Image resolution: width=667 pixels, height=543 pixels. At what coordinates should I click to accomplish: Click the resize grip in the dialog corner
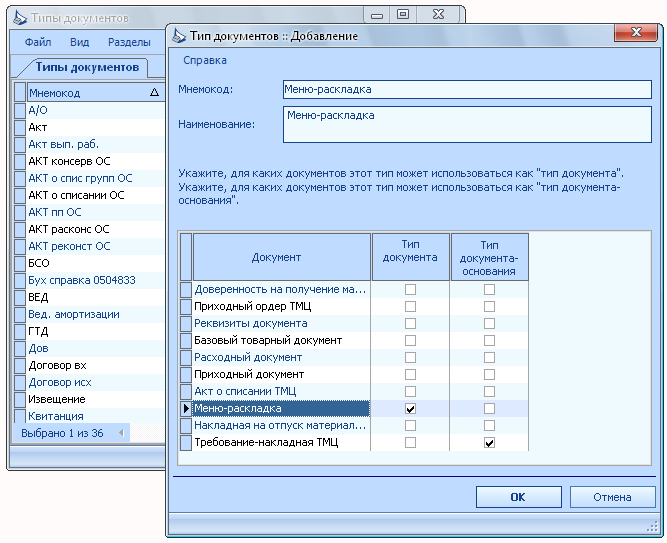click(x=652, y=528)
